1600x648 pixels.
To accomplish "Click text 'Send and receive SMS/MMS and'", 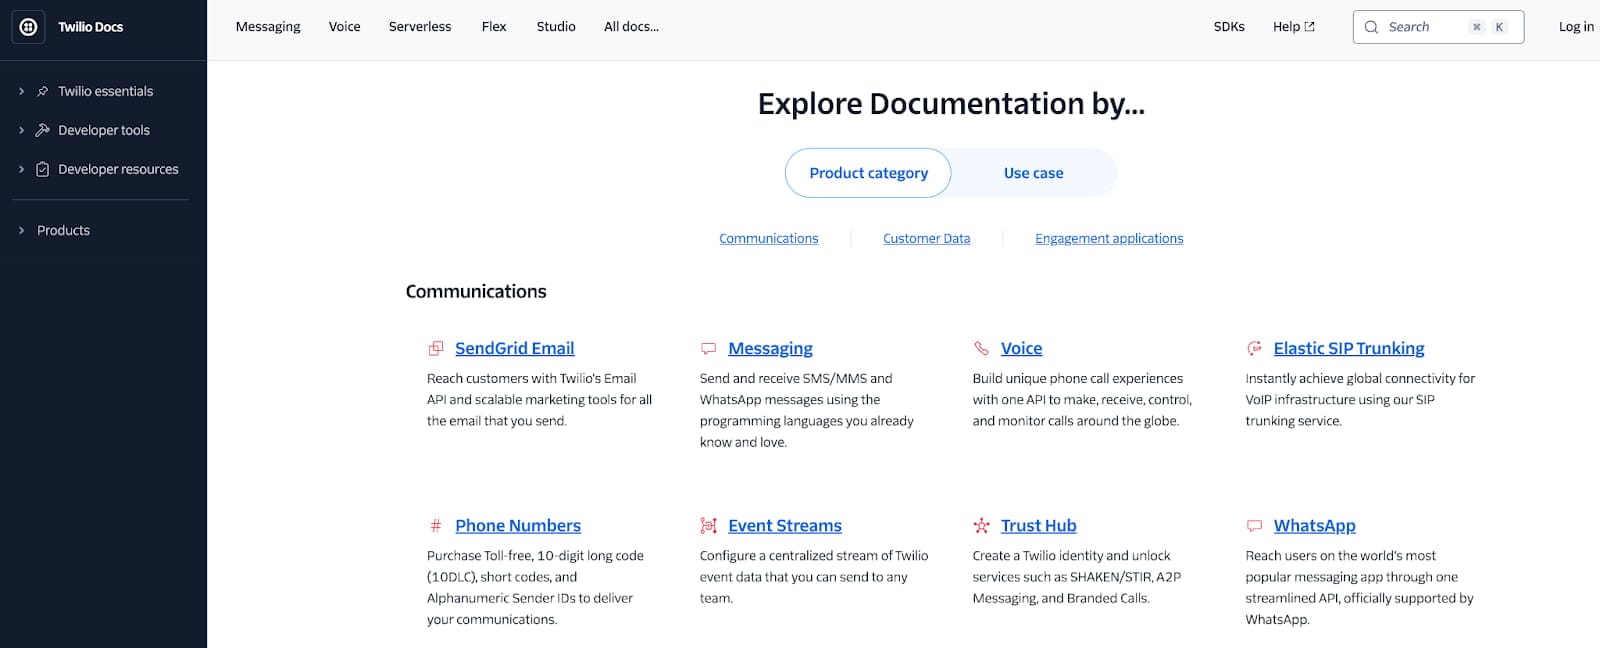I will [796, 378].
